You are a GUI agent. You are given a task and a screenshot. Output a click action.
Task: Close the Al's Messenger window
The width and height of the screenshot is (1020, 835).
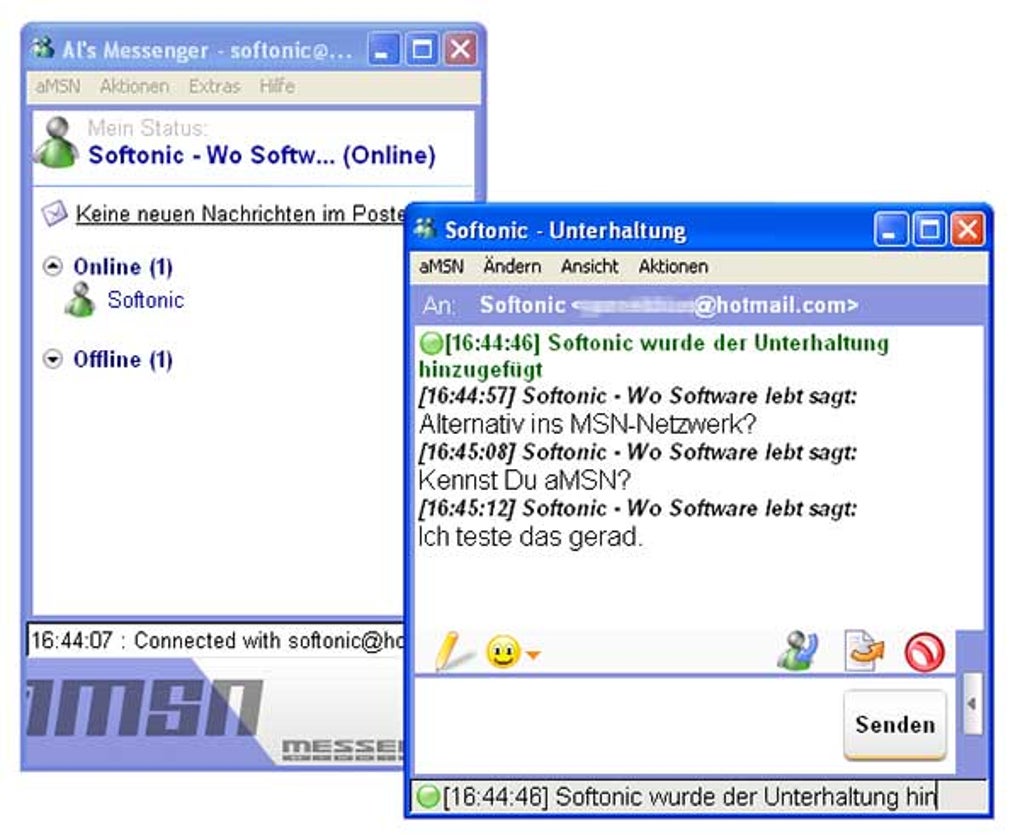pos(461,49)
